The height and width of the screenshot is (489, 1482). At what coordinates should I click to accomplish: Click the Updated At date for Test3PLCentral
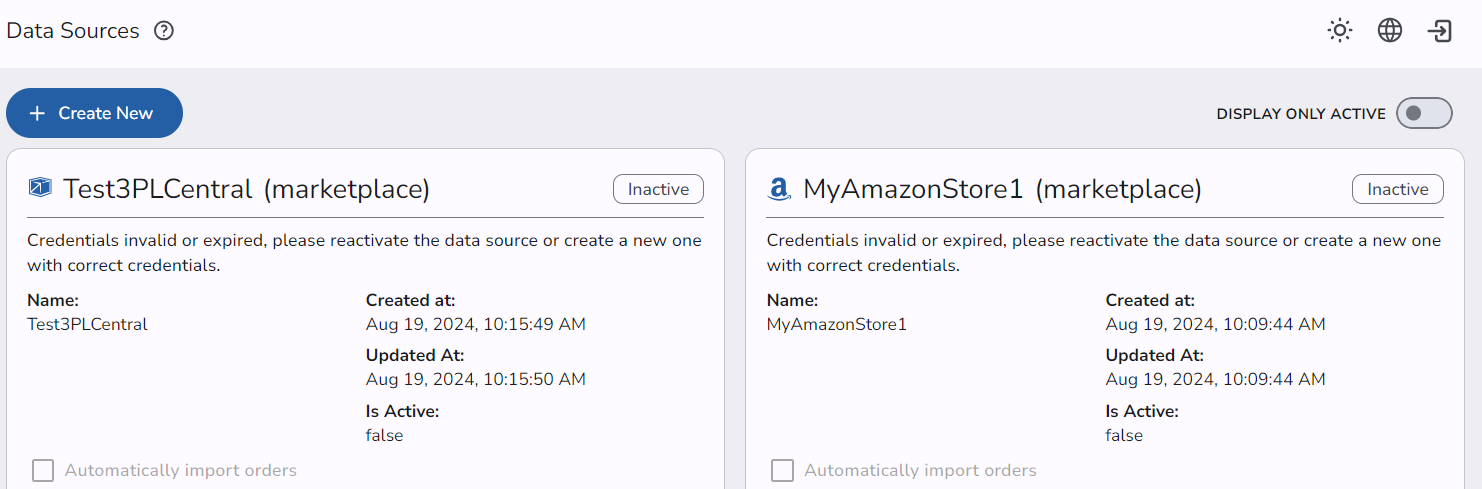(x=475, y=379)
